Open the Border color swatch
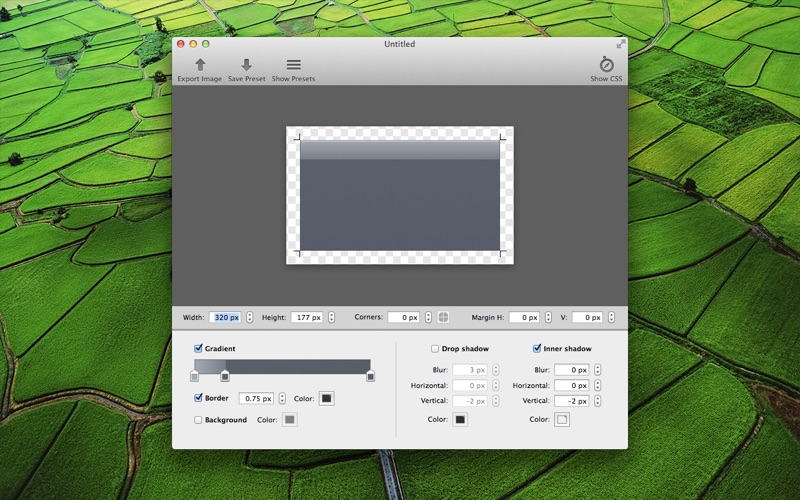 [326, 398]
